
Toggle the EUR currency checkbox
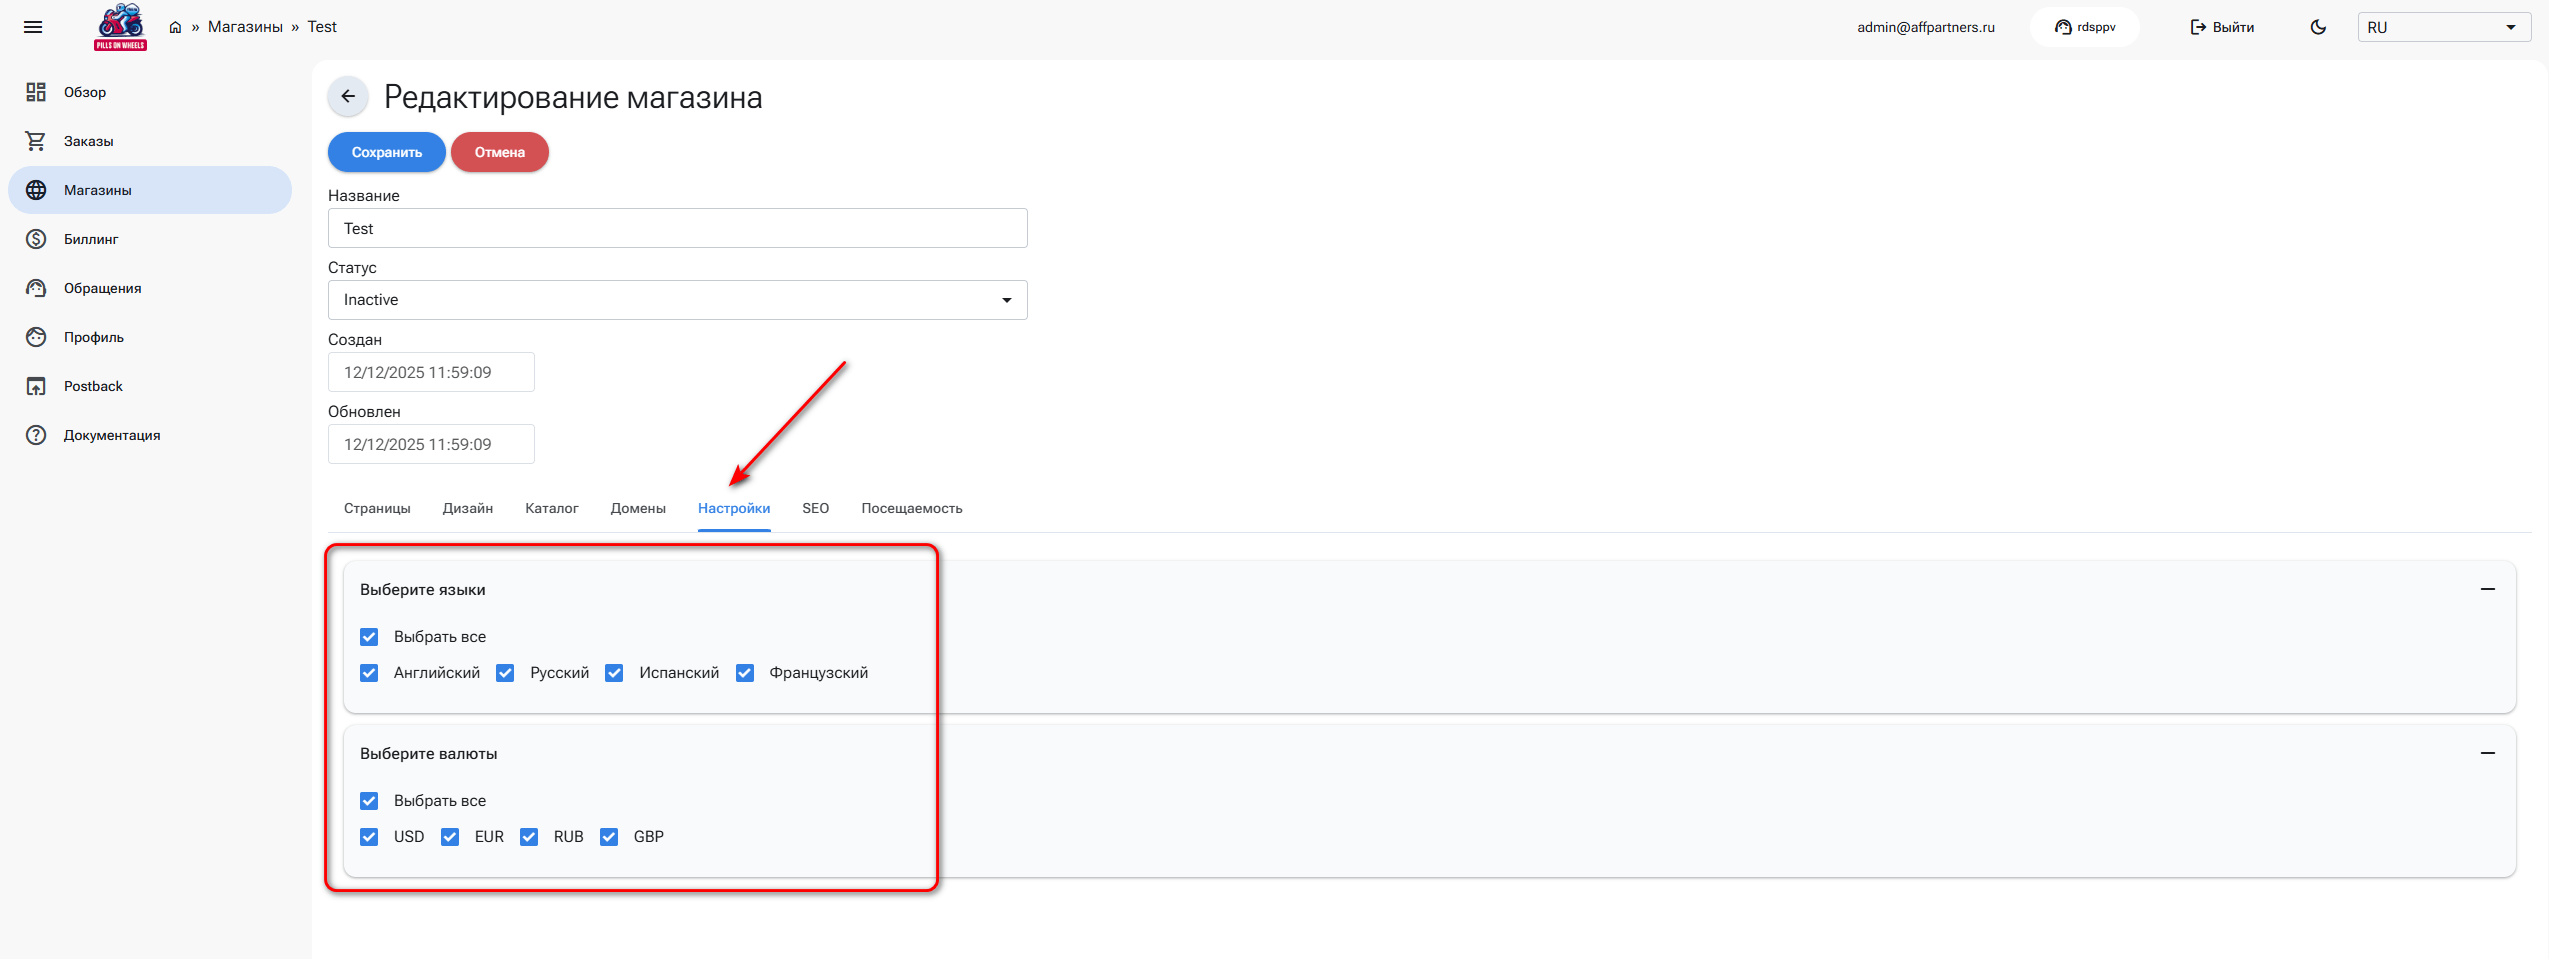(450, 837)
